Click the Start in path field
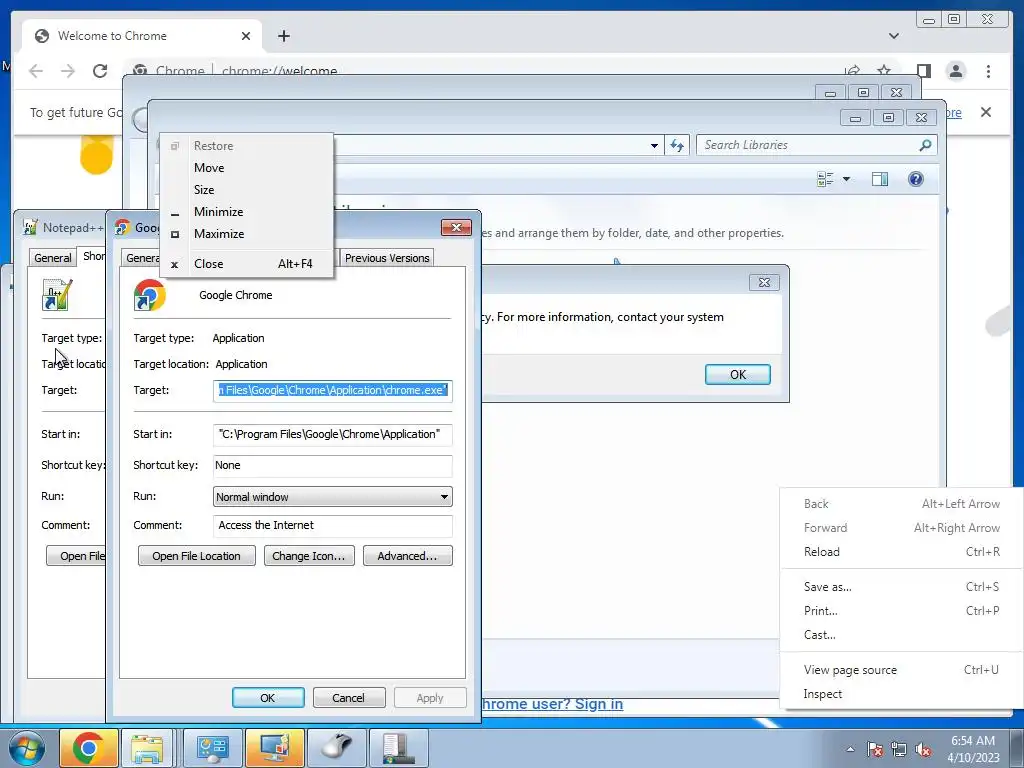This screenshot has height=768, width=1024. click(332, 434)
